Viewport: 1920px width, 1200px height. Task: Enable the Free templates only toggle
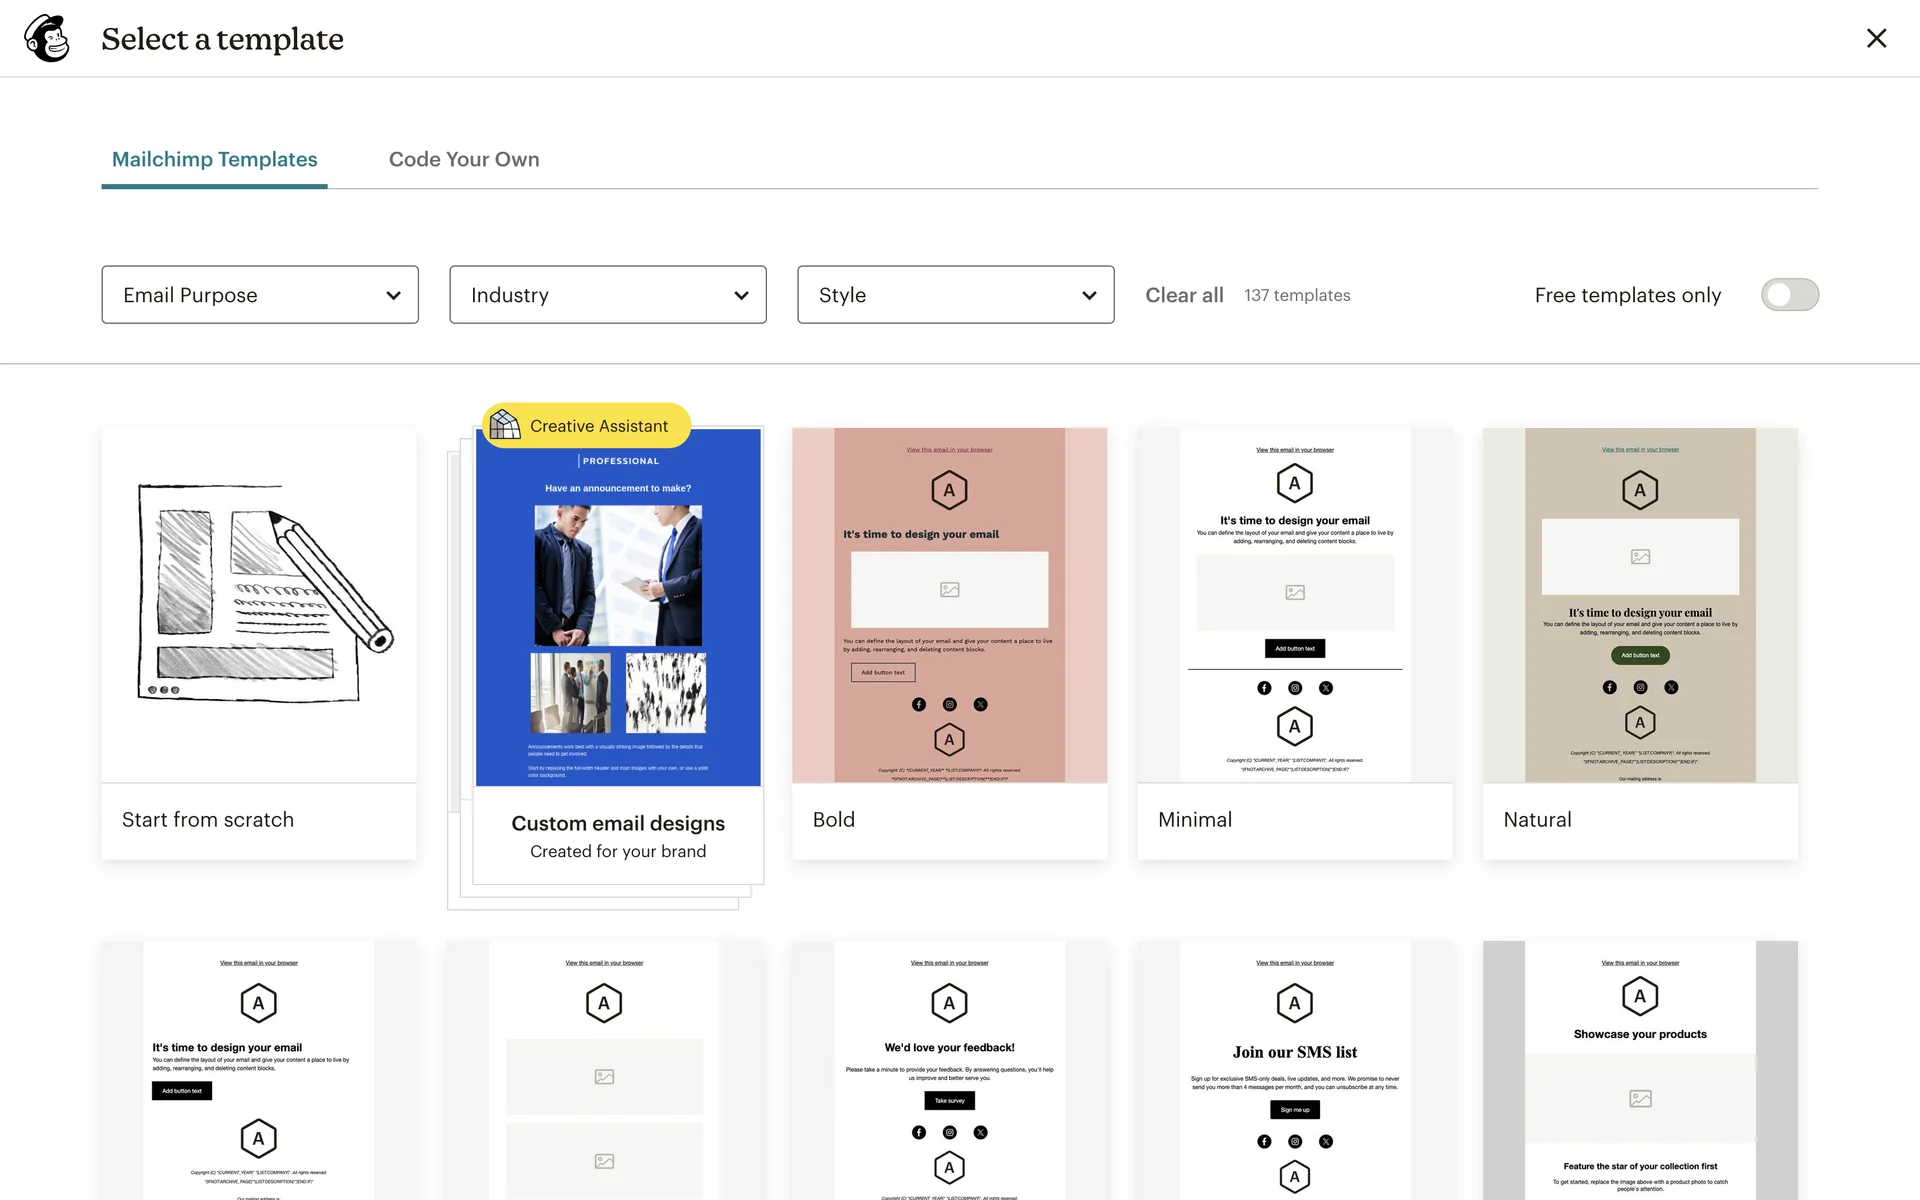tap(1789, 295)
